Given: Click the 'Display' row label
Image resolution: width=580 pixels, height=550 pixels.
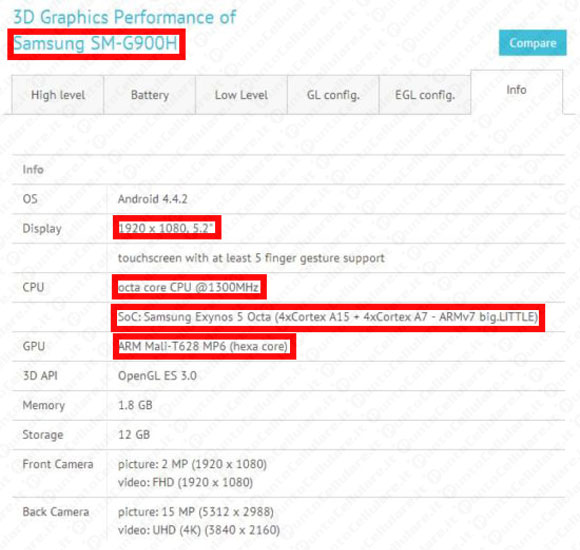Looking at the screenshot, I should [x=42, y=229].
